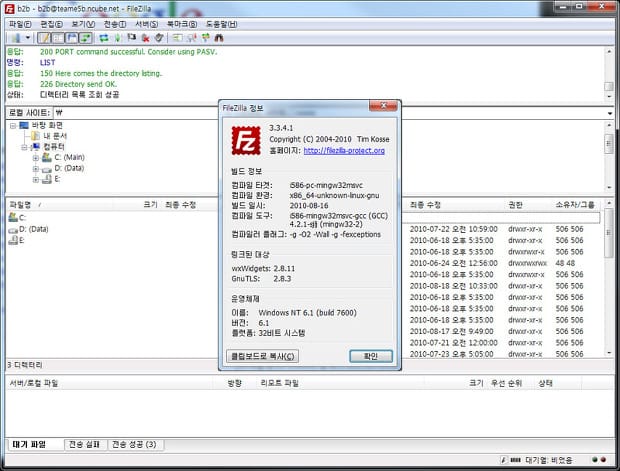Open the 북마크(B) menu
This screenshot has width=620, height=471.
click(x=181, y=24)
